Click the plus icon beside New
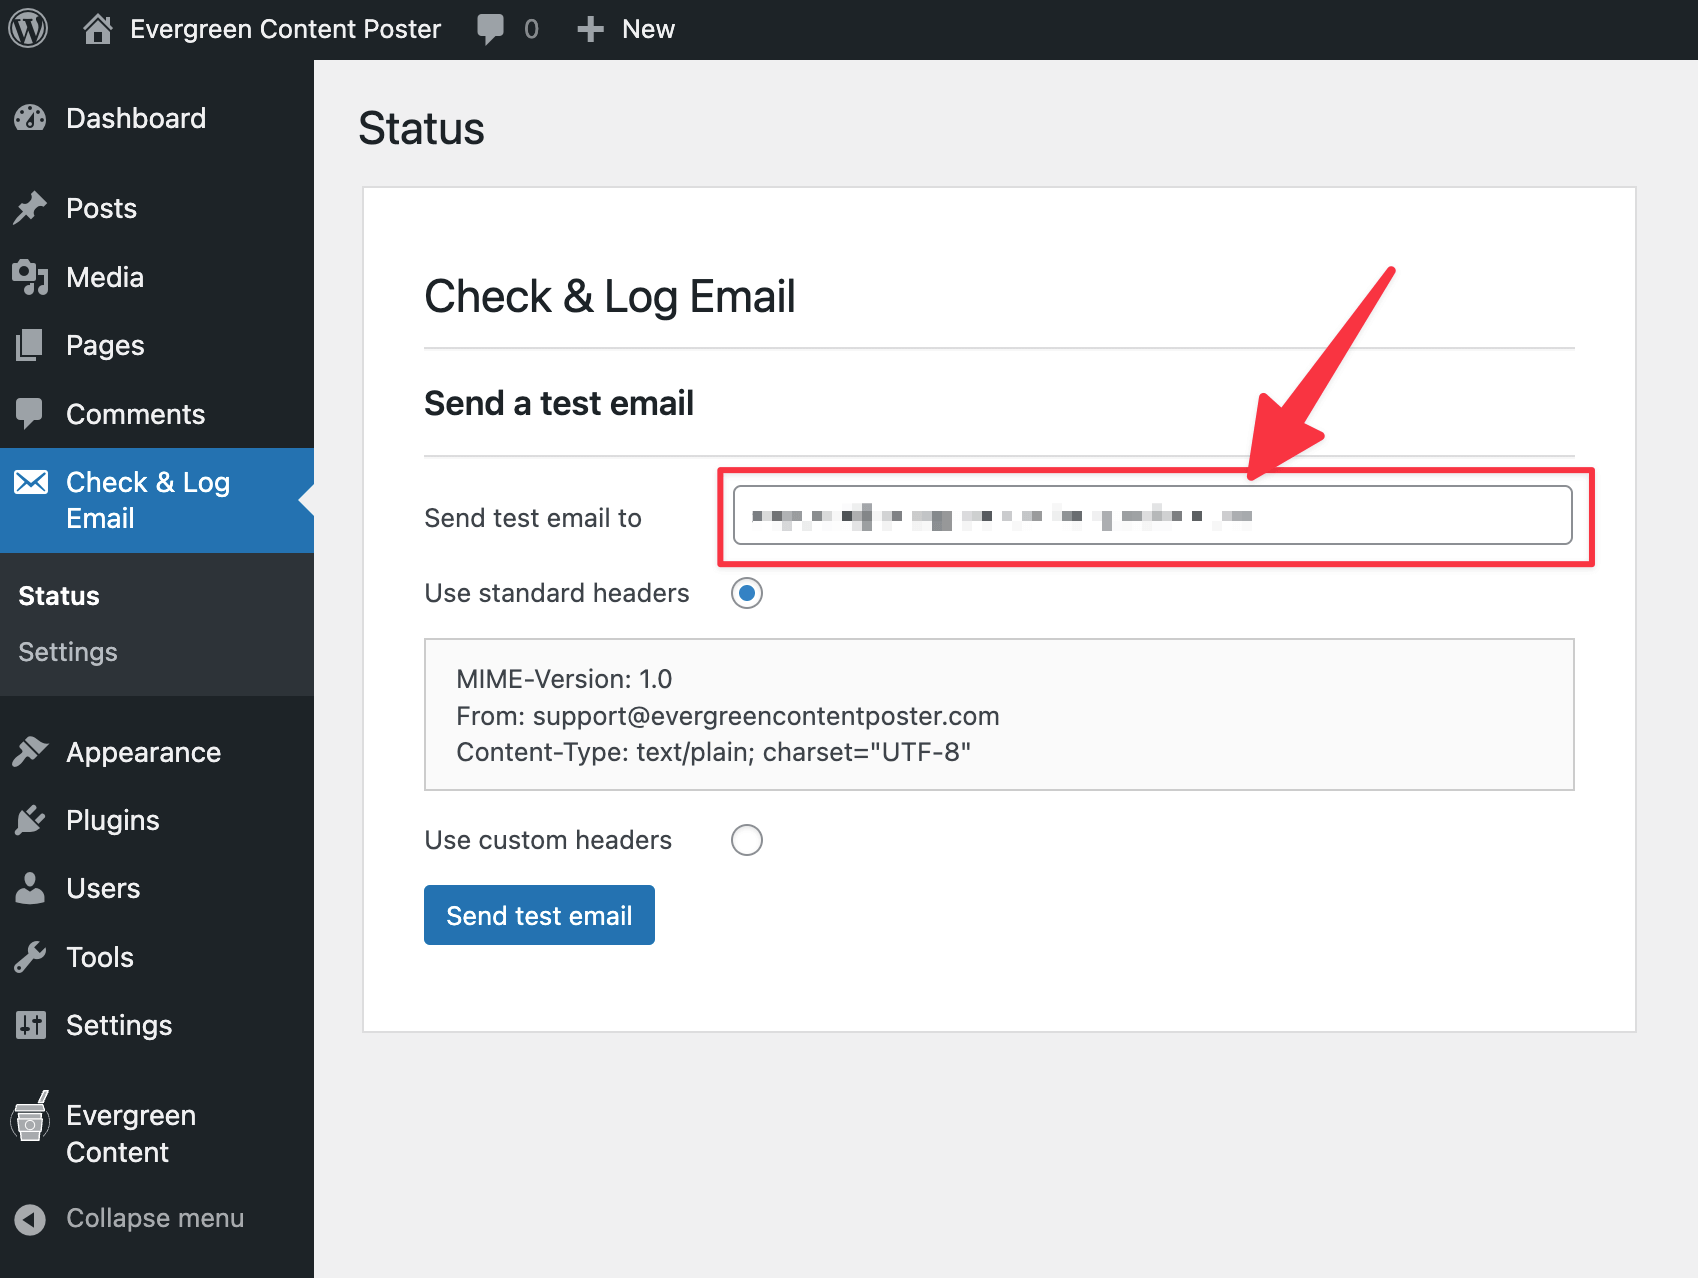The height and width of the screenshot is (1278, 1698). pyautogui.click(x=590, y=29)
